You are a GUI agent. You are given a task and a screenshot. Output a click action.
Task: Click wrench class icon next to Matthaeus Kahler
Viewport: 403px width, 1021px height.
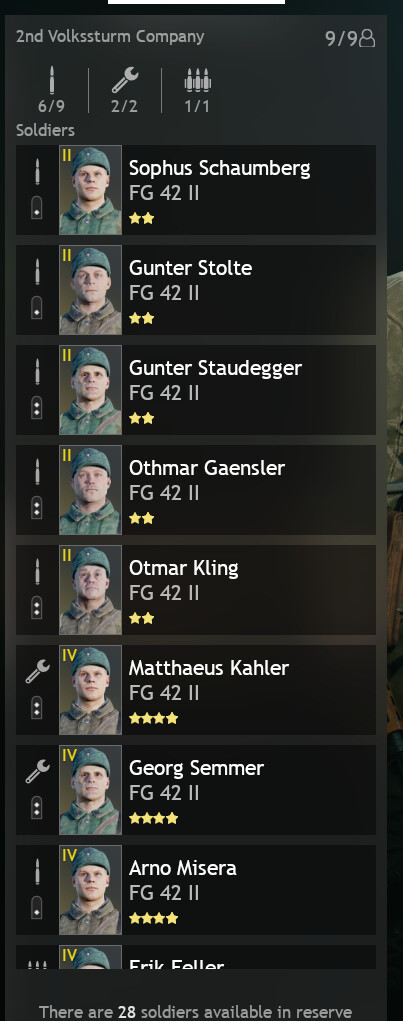coord(37,671)
